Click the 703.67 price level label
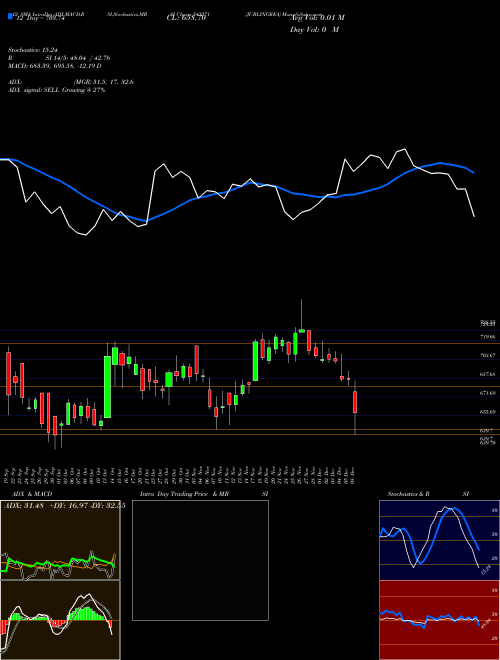 [x=488, y=355]
